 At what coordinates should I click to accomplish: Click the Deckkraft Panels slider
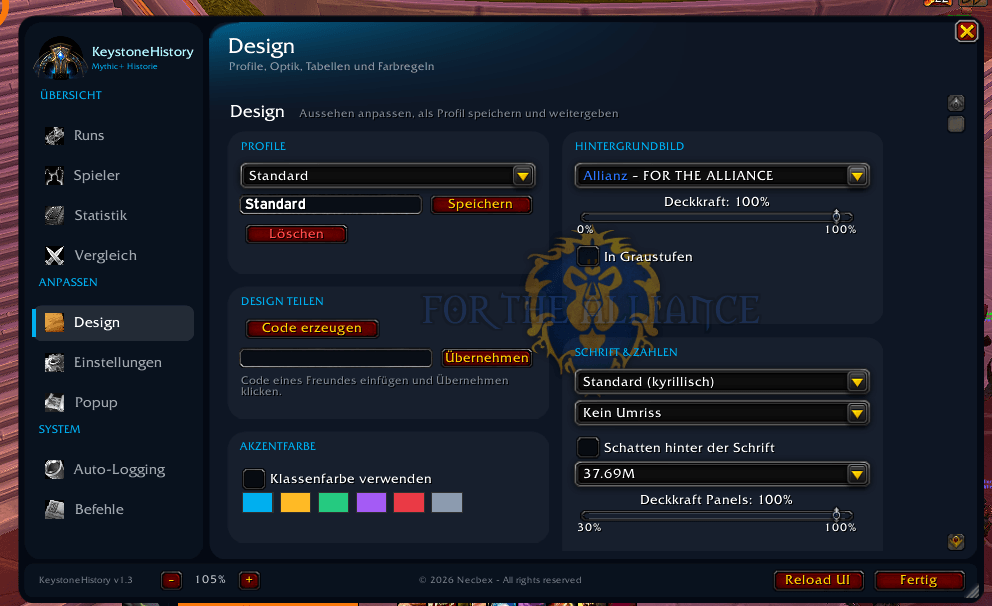point(717,515)
